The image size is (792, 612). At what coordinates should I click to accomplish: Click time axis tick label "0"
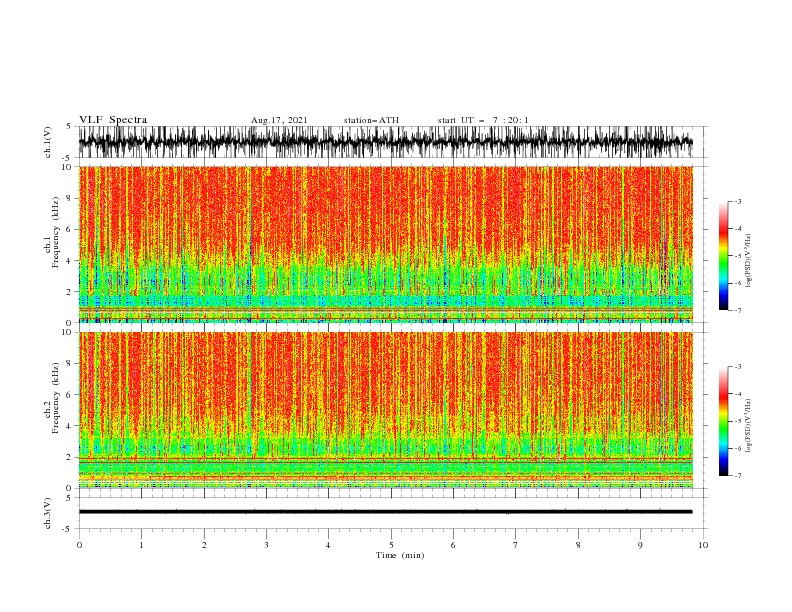pyautogui.click(x=79, y=545)
